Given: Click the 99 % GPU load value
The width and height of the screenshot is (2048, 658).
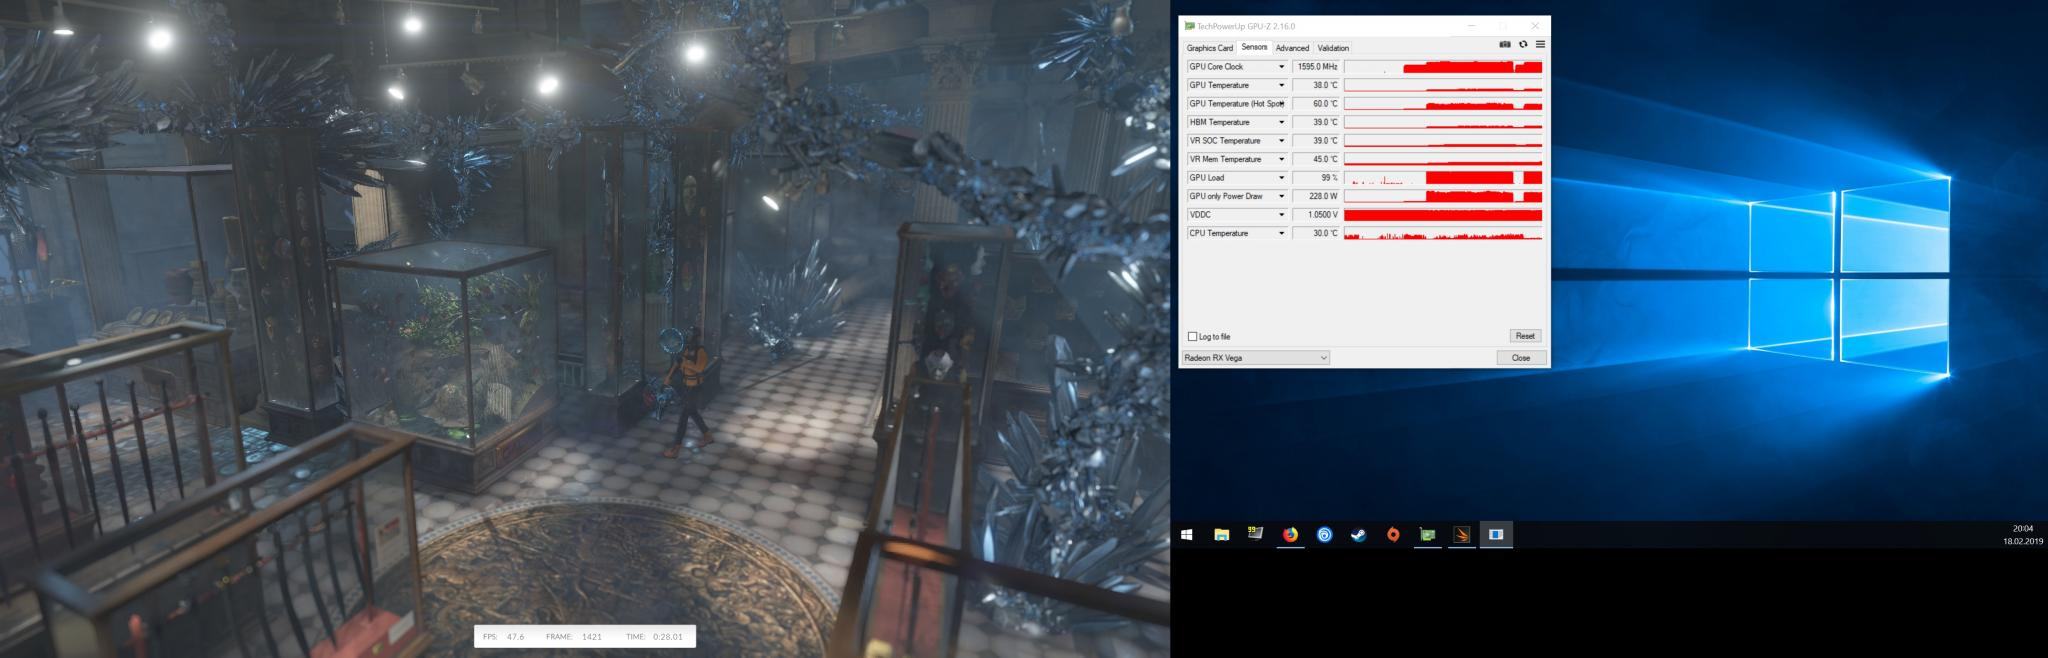Looking at the screenshot, I should [1316, 178].
